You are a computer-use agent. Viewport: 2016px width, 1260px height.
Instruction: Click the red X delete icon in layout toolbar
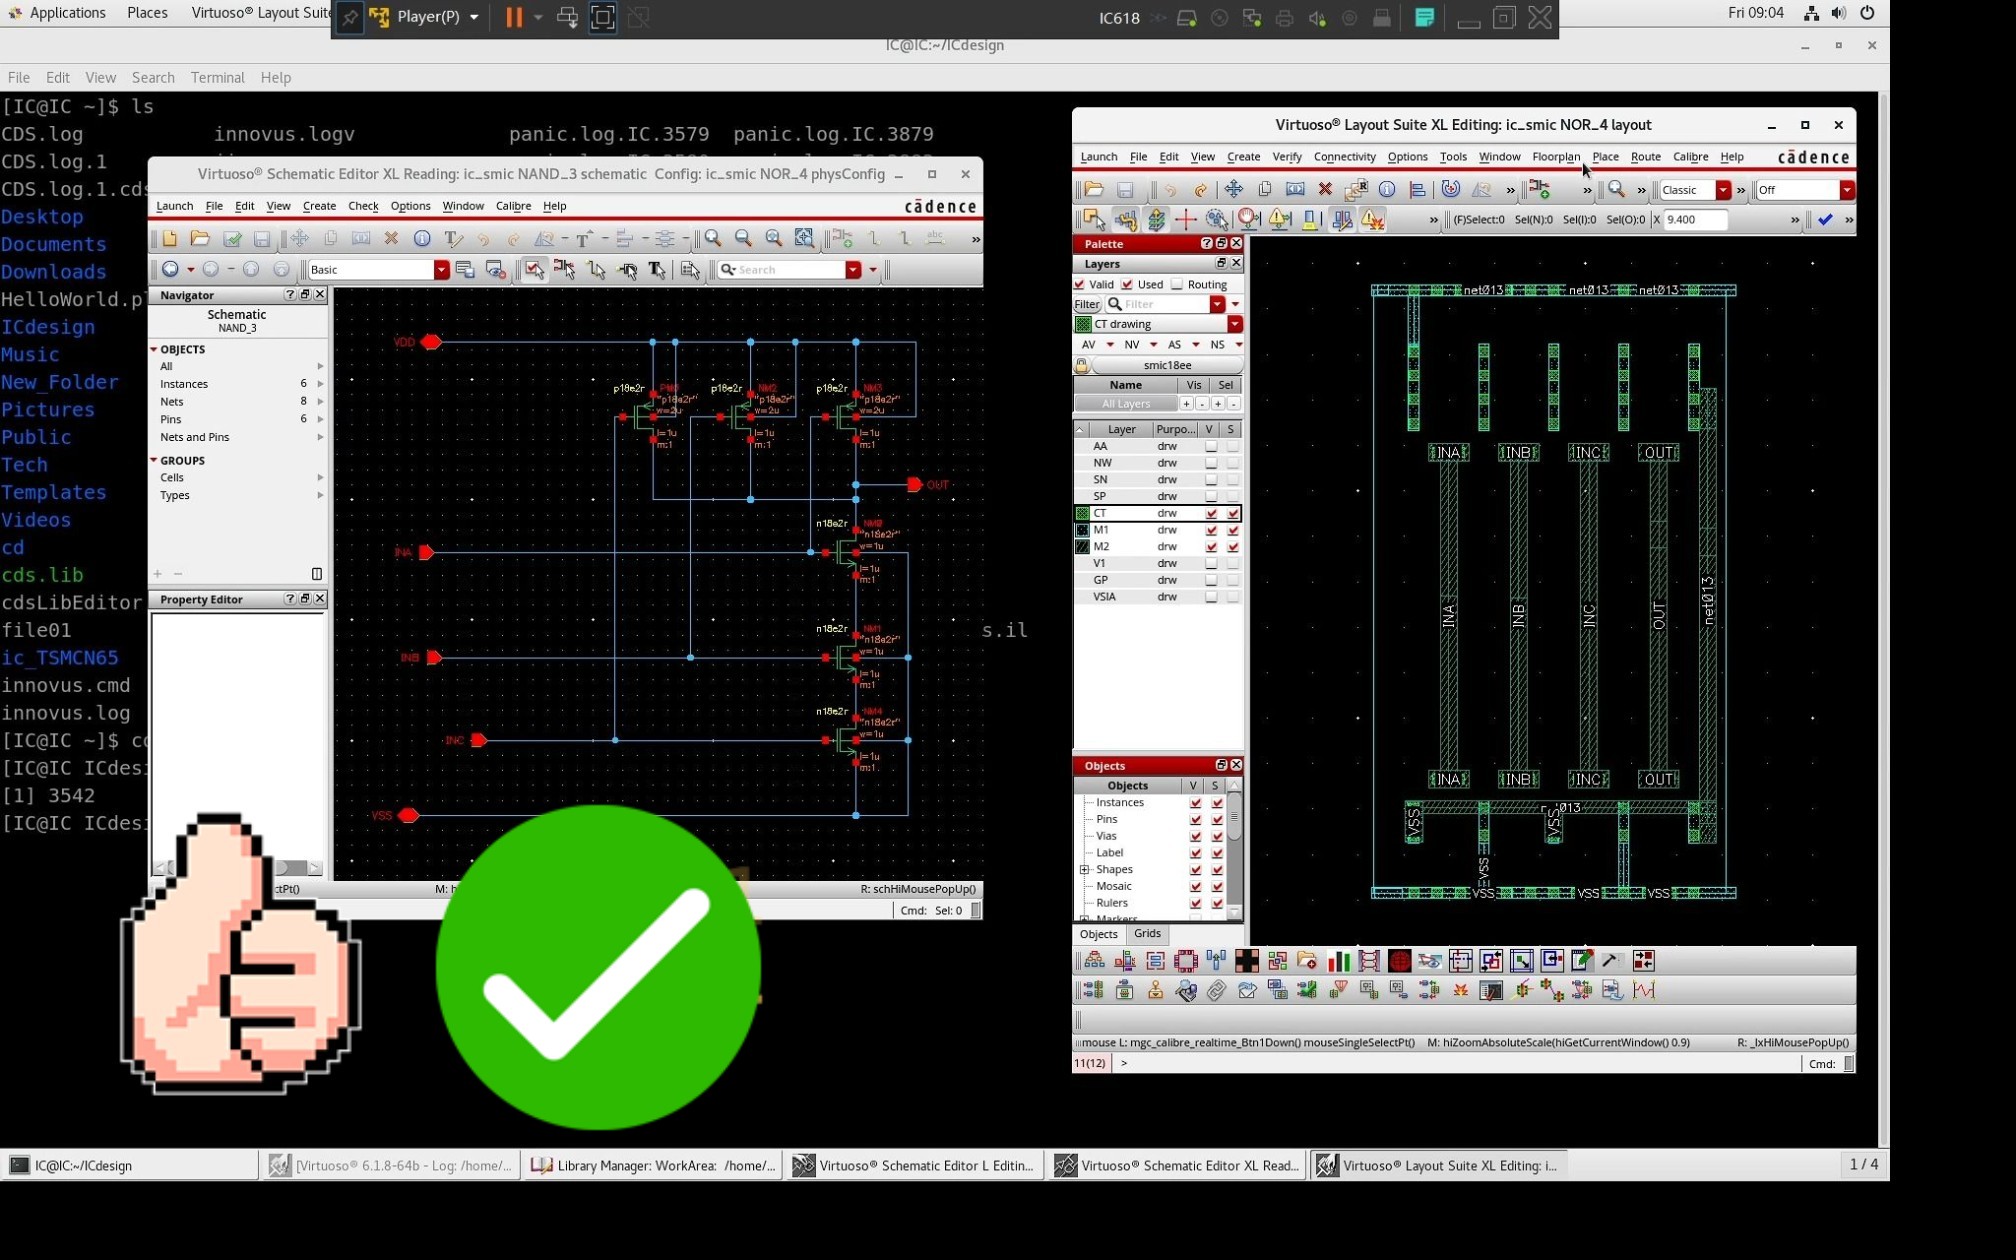pos(1325,190)
